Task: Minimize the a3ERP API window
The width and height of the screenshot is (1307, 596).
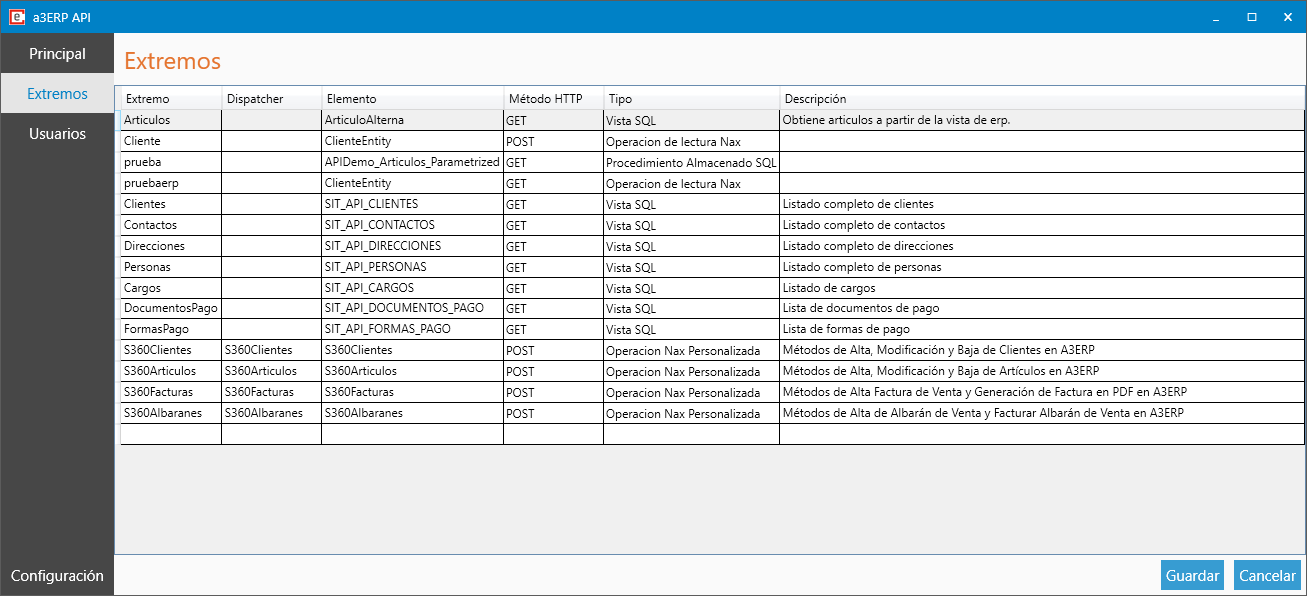Action: point(1216,17)
